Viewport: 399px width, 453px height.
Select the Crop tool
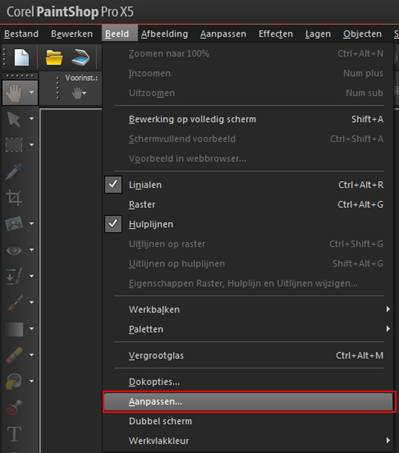pos(14,197)
